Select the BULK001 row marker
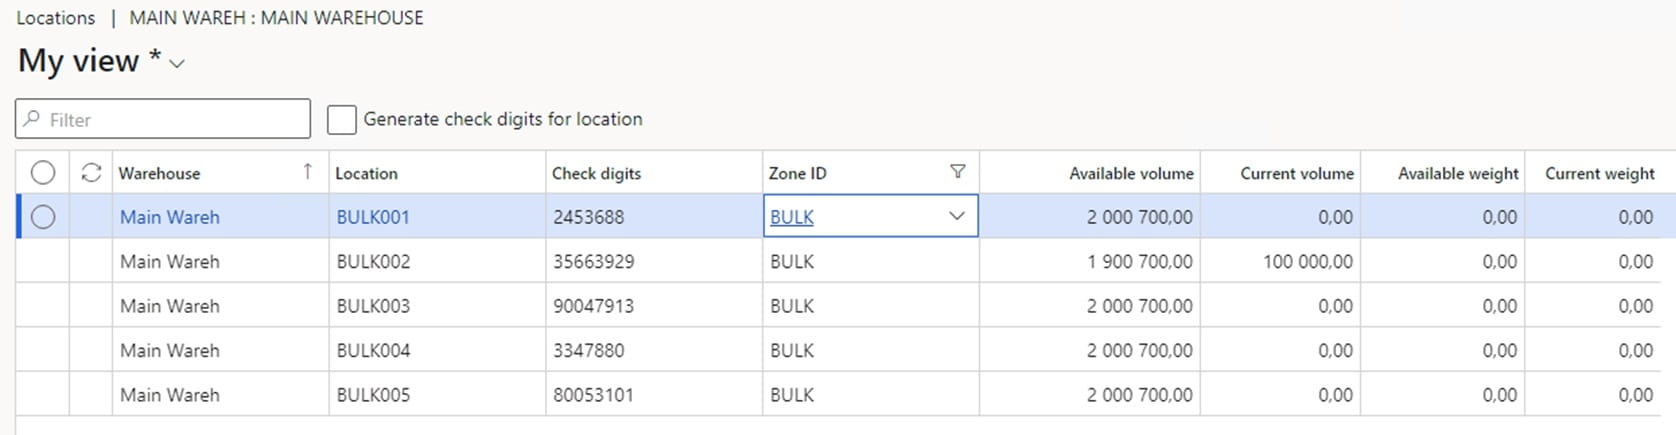The image size is (1676, 435). pyautogui.click(x=43, y=217)
